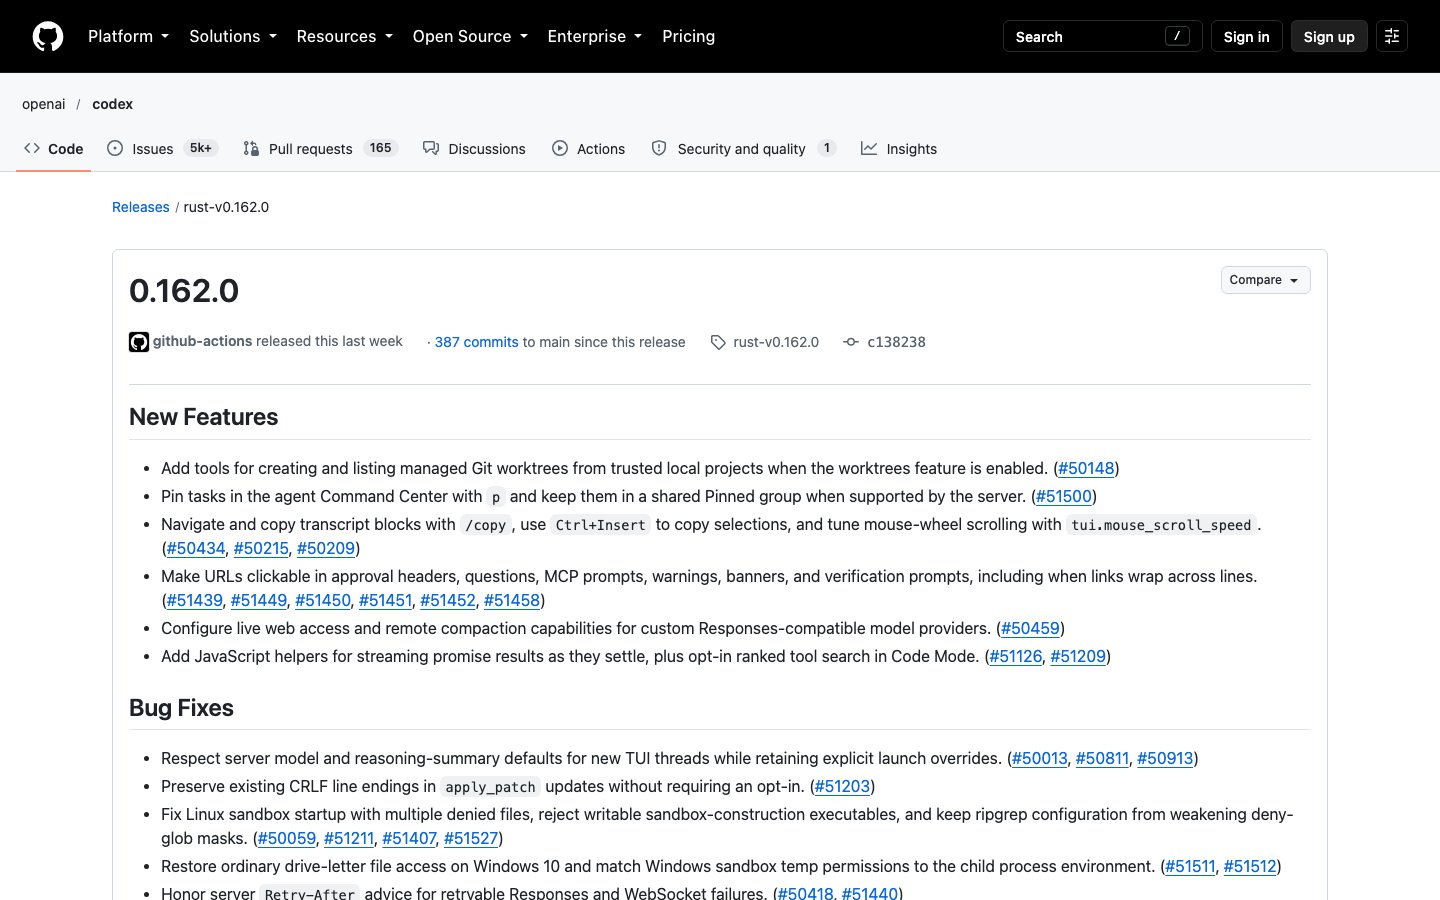Open pull request #51126

pyautogui.click(x=1016, y=656)
